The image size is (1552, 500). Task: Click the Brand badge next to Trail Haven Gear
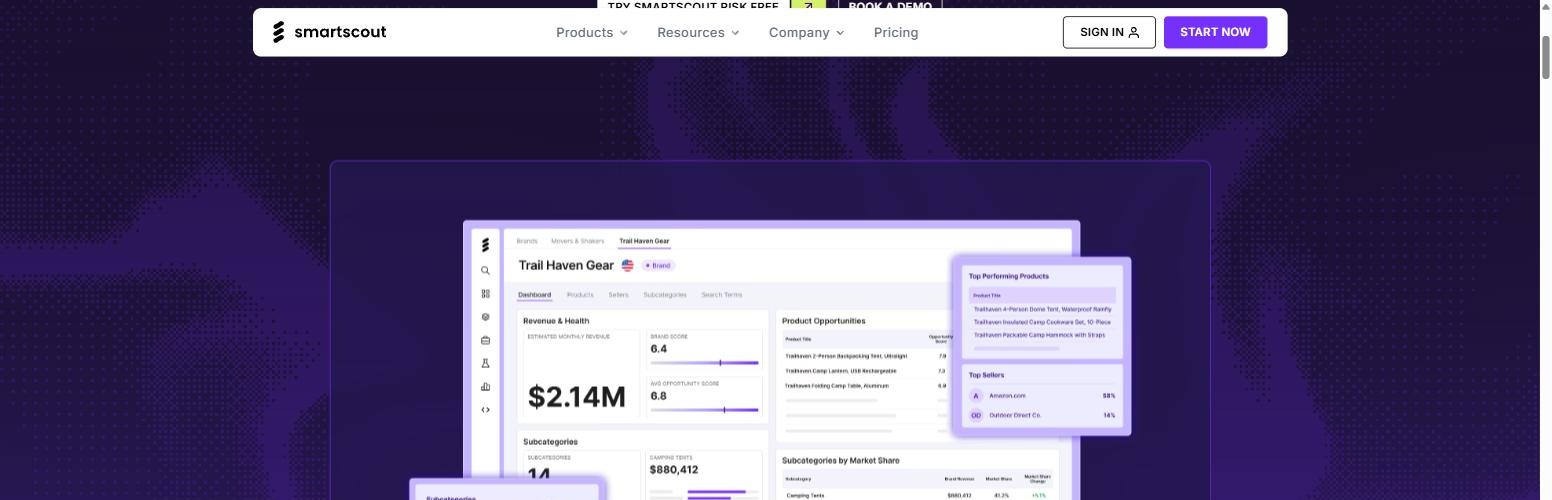tap(658, 265)
